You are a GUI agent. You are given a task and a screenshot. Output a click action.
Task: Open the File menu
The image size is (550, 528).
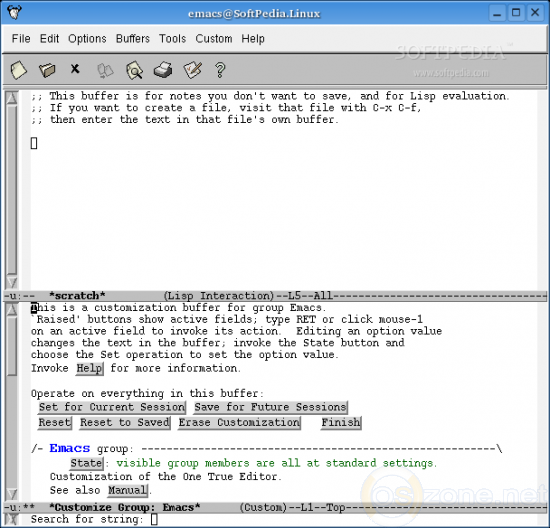click(21, 38)
